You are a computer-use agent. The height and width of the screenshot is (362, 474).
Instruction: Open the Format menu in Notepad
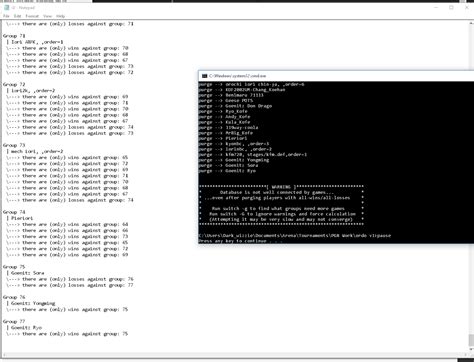[x=32, y=16]
